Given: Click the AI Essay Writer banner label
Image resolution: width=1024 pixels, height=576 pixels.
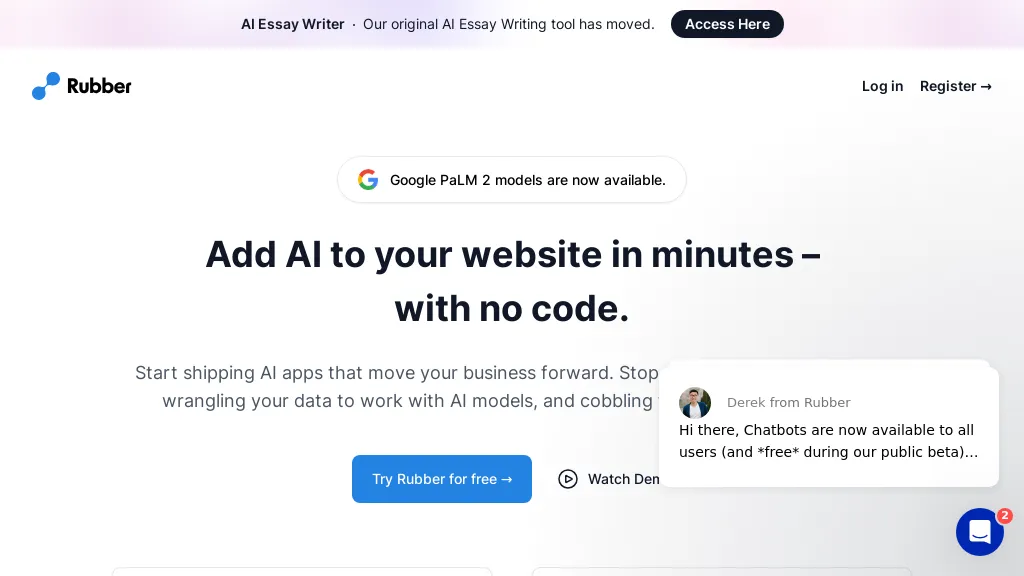Looking at the screenshot, I should [x=292, y=24].
